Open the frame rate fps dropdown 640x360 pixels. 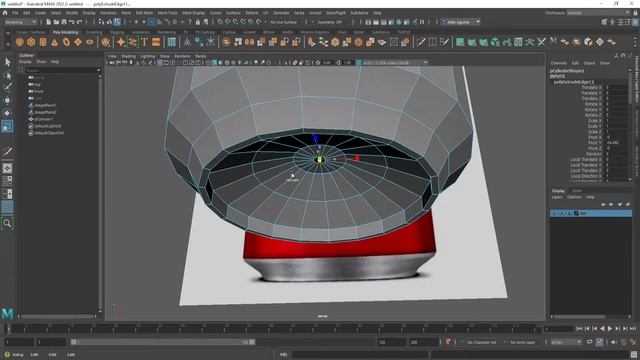coord(567,342)
